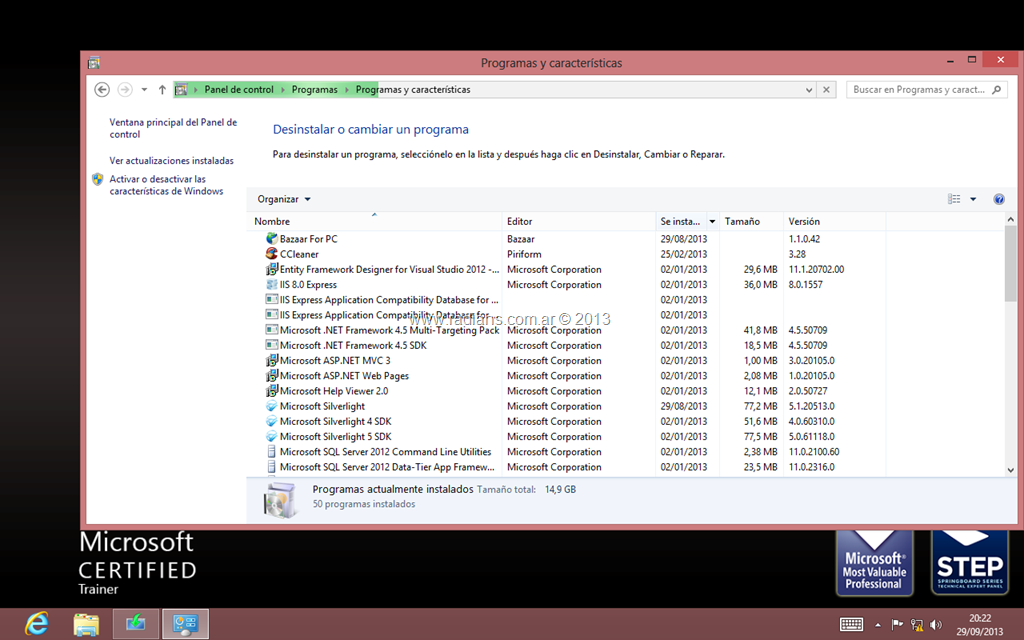1024x640 pixels.
Task: Click the Up one level arrow
Action: click(x=162, y=90)
